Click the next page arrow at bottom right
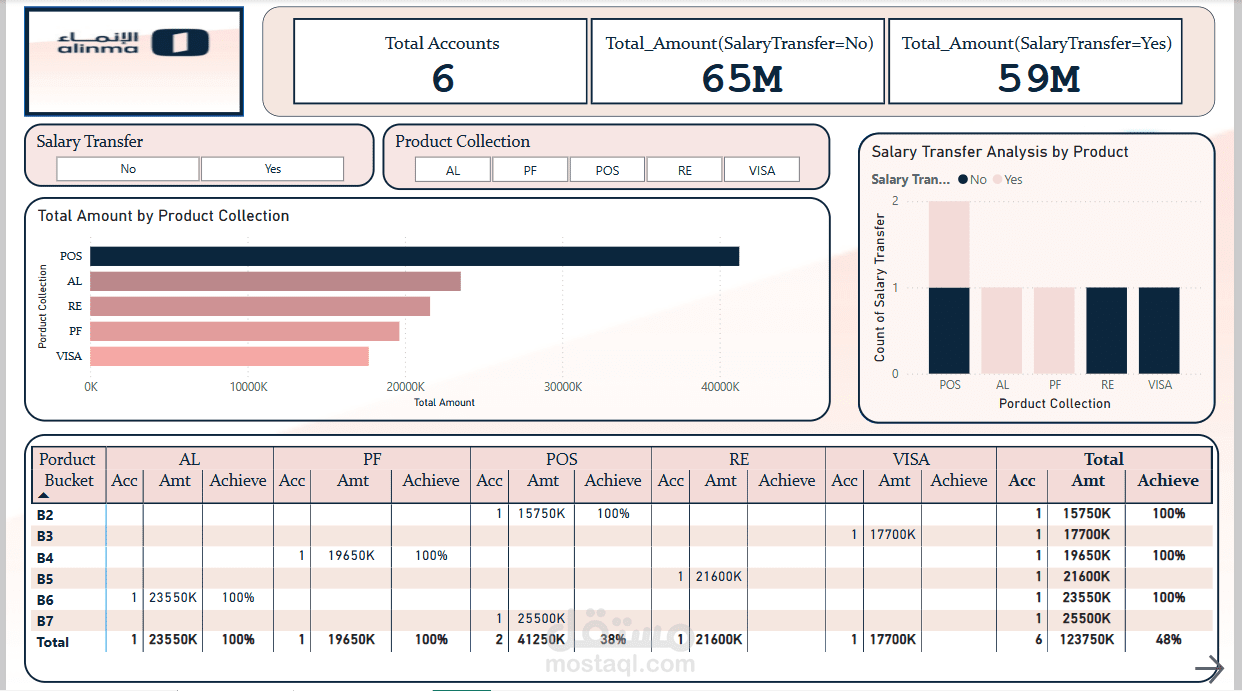This screenshot has height=691, width=1242. pyautogui.click(x=1210, y=667)
